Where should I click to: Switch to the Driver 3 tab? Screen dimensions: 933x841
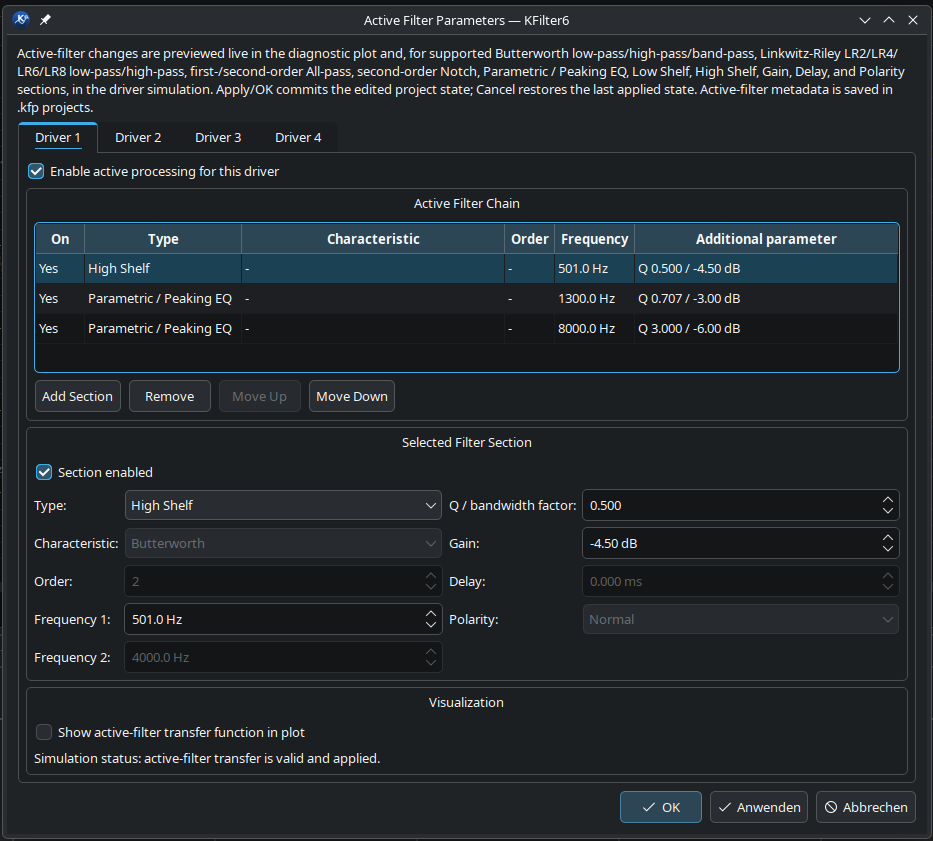(218, 137)
